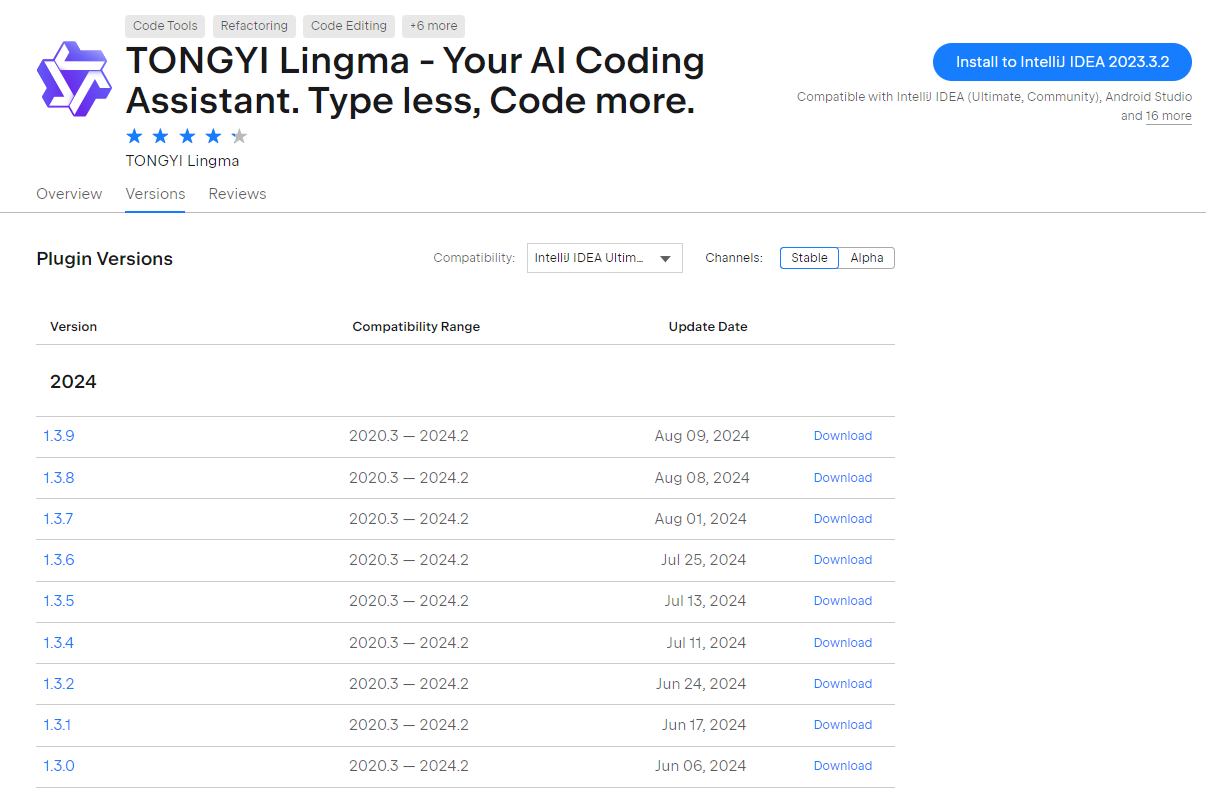Click Install to IntelliJ IDEA 2023.3.2 button
The height and width of the screenshot is (807, 1206).
point(1062,62)
